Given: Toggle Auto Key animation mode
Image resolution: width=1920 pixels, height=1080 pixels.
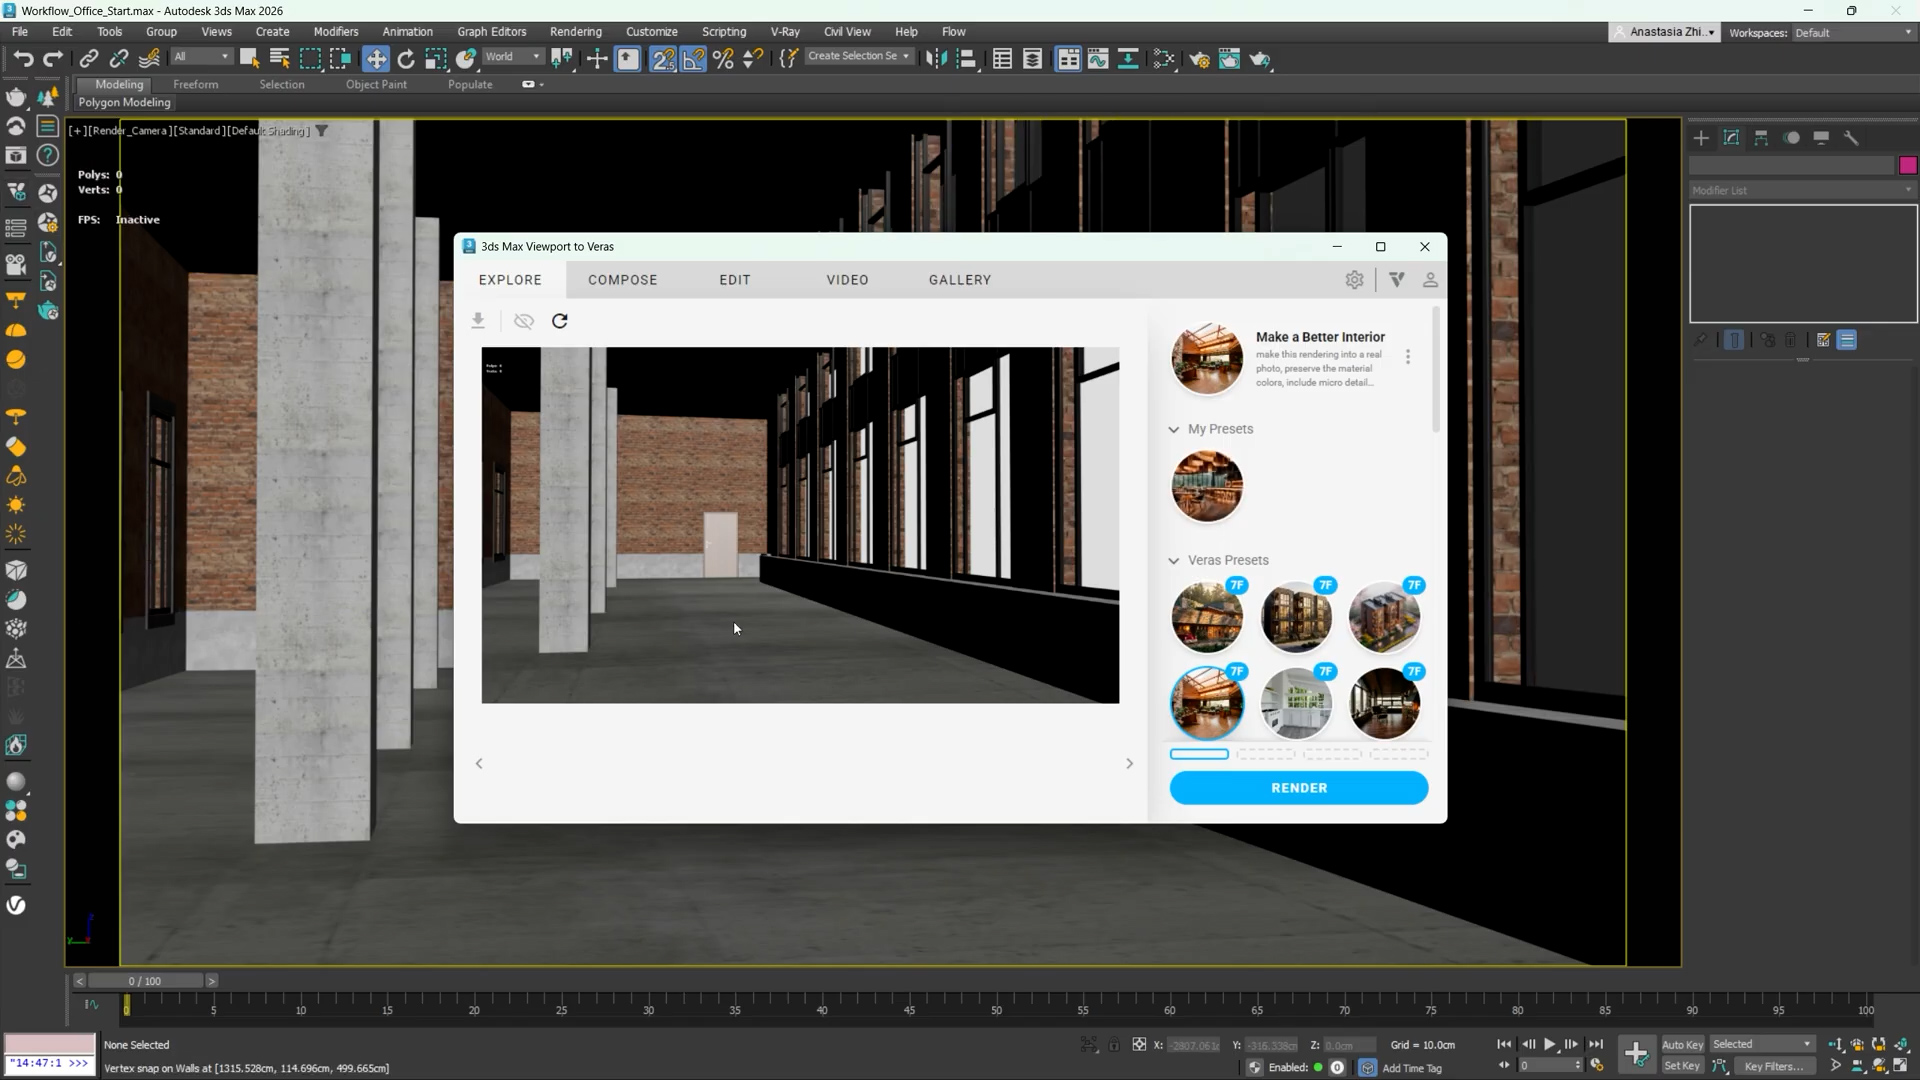Looking at the screenshot, I should click(1682, 1044).
